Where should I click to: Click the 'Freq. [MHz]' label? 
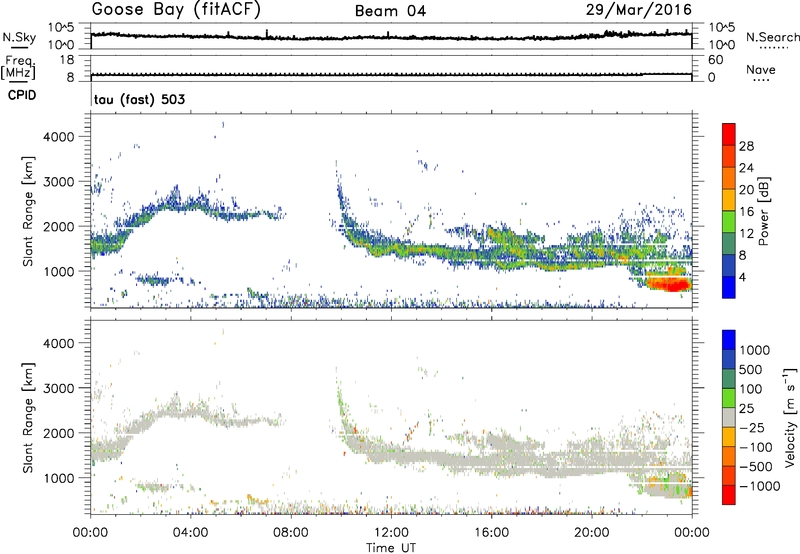[x=18, y=67]
